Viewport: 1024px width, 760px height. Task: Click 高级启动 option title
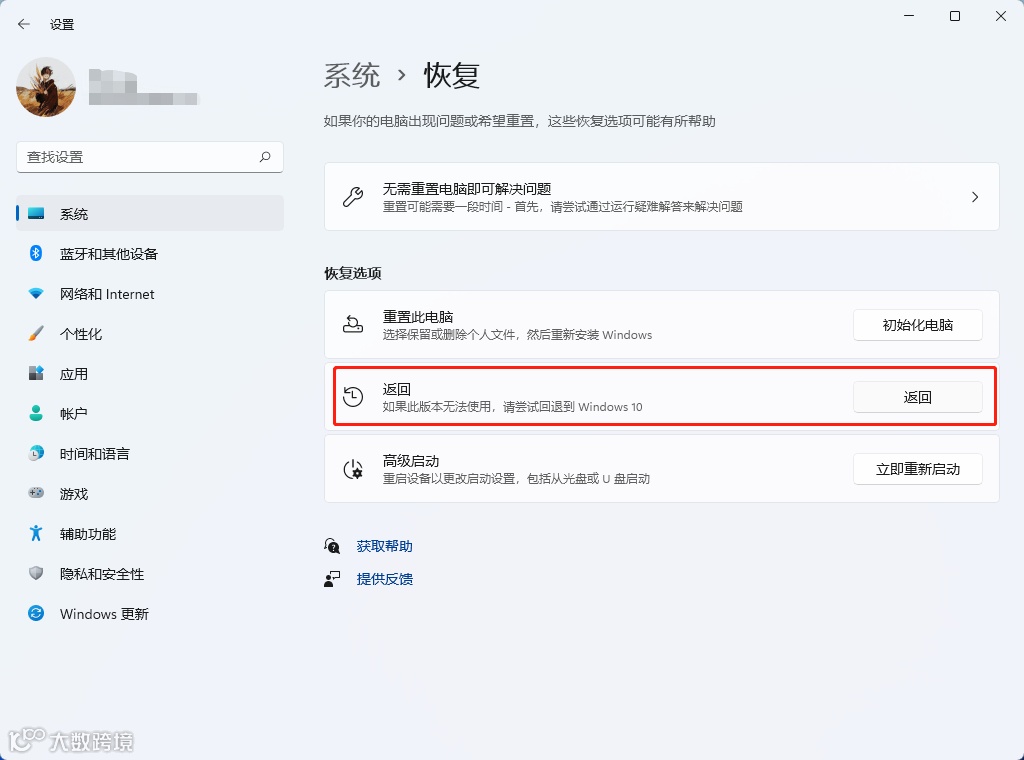click(411, 461)
